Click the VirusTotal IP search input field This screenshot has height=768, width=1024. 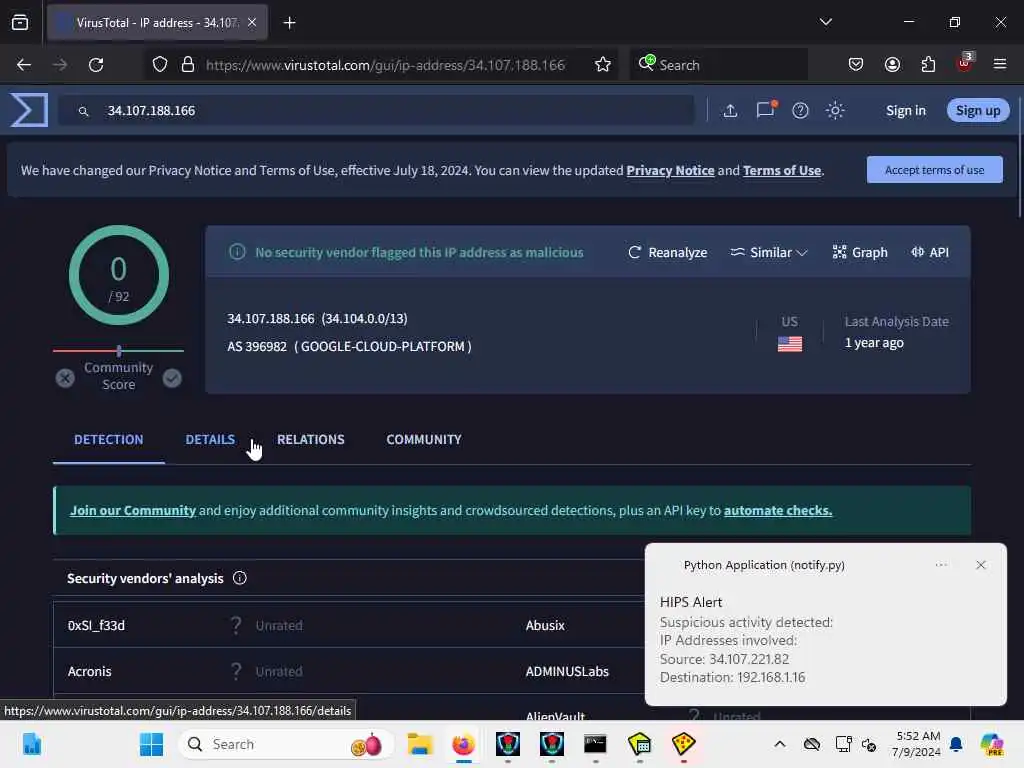[376, 110]
